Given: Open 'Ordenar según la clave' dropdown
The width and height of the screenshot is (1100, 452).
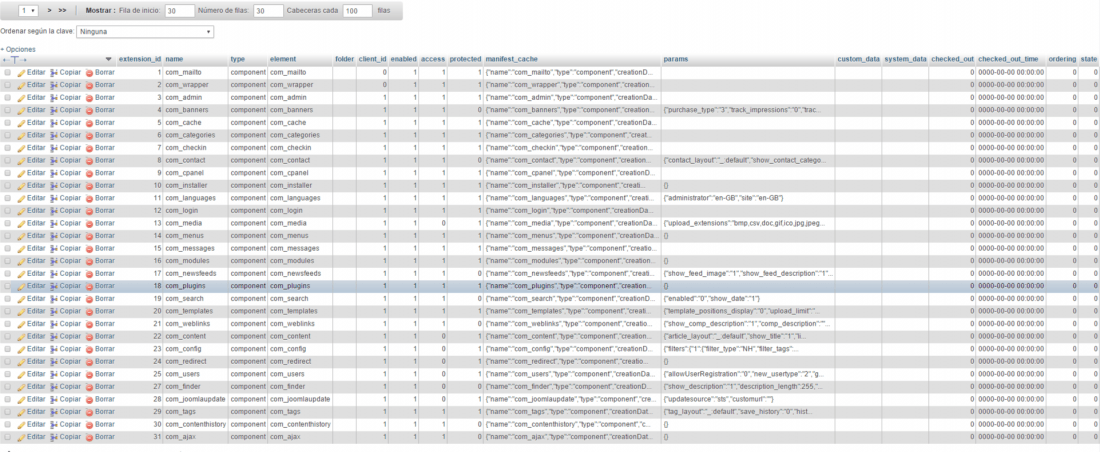Looking at the screenshot, I should coord(145,32).
